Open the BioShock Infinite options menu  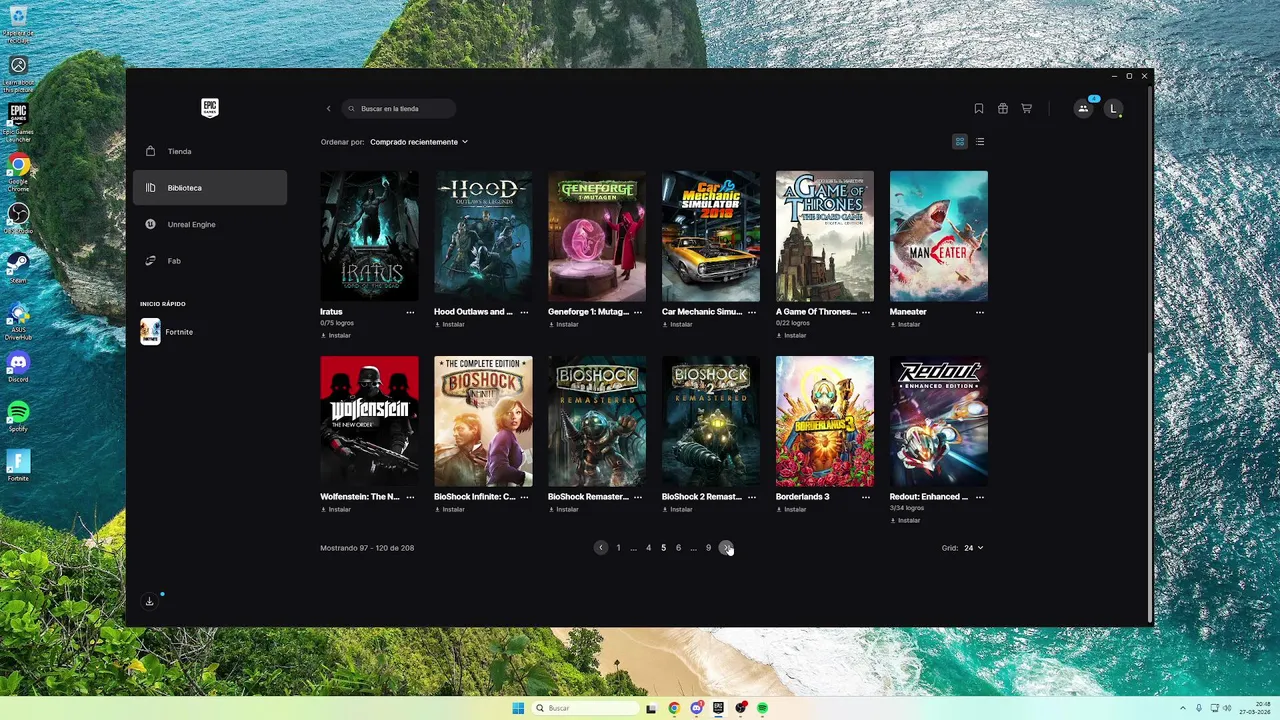click(524, 497)
